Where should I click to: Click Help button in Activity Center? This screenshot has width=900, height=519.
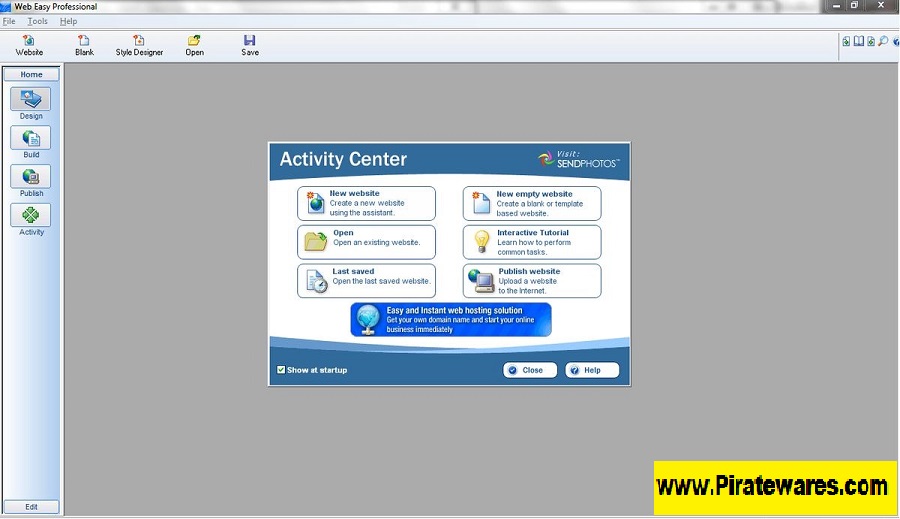pos(591,370)
